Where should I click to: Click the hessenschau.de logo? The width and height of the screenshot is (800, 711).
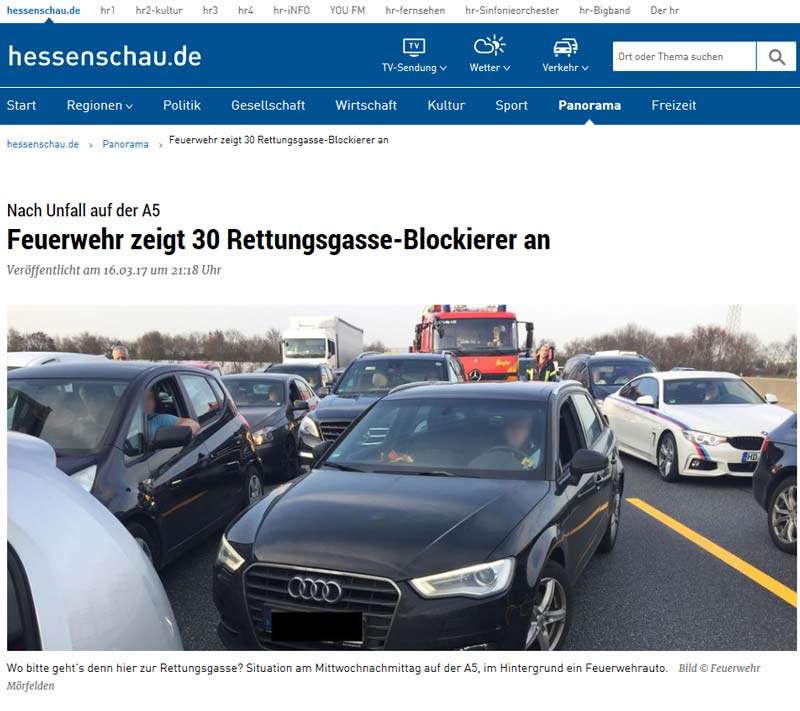[105, 56]
